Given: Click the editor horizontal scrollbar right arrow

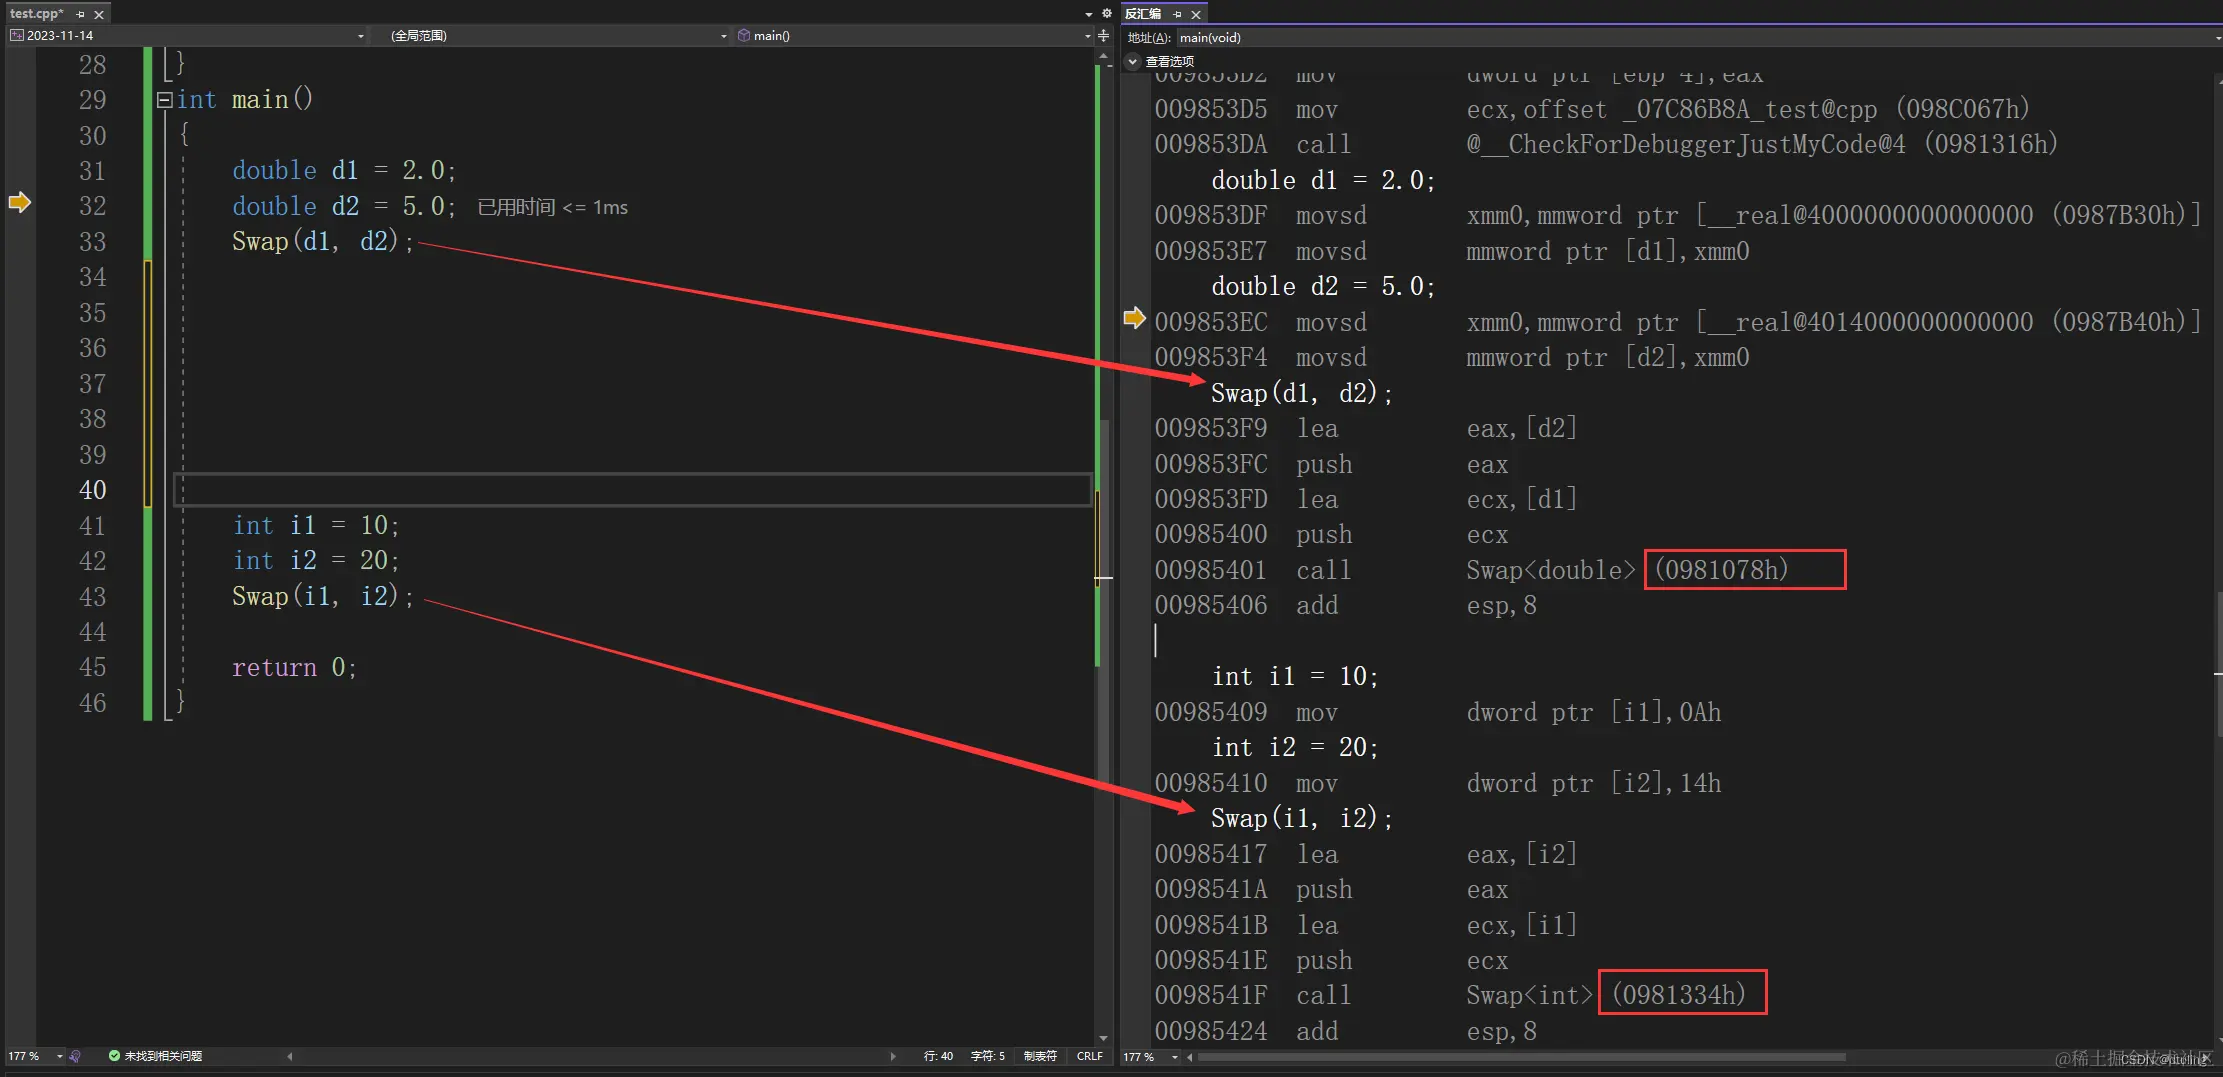Looking at the screenshot, I should [x=893, y=1056].
